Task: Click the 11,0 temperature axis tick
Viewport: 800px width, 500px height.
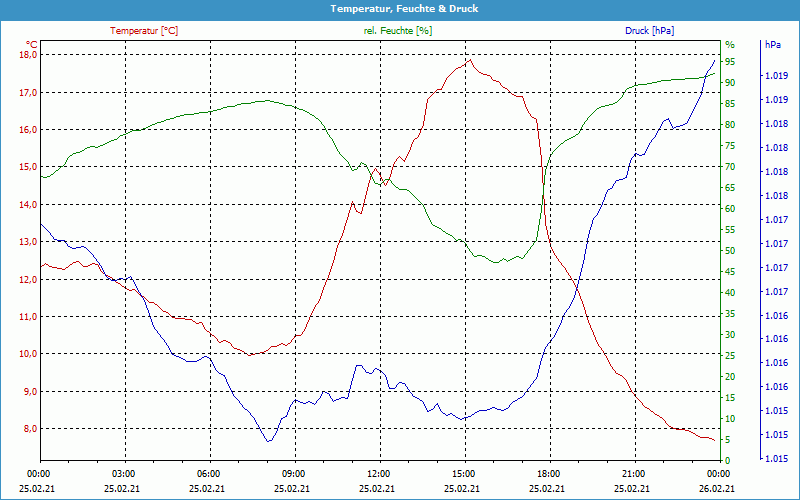Action: [x=29, y=317]
